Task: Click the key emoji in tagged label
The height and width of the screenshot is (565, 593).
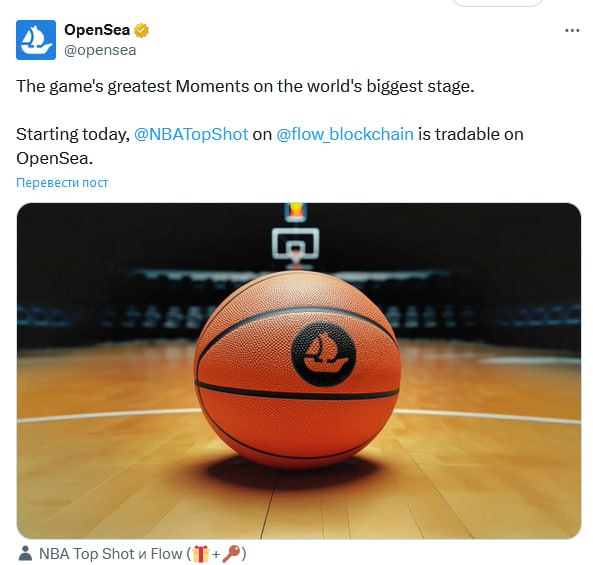Action: (x=231, y=554)
